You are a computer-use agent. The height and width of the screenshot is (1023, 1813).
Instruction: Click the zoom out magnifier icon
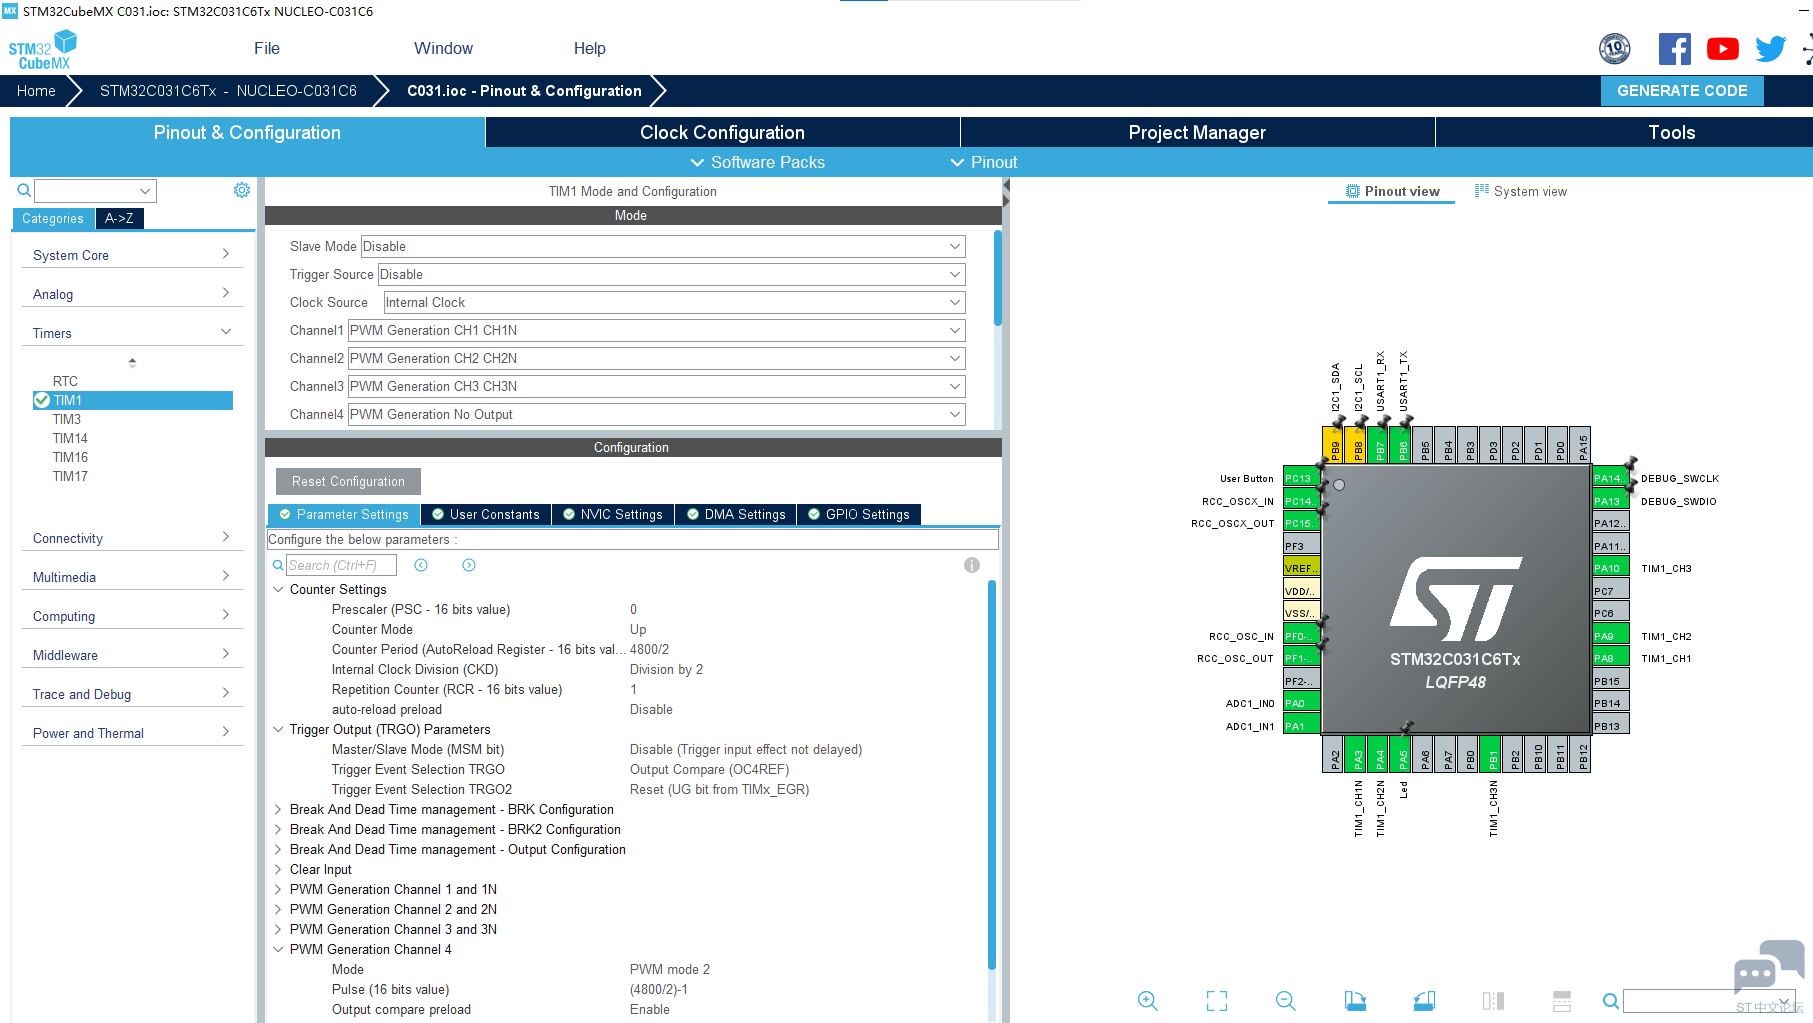1286,1001
